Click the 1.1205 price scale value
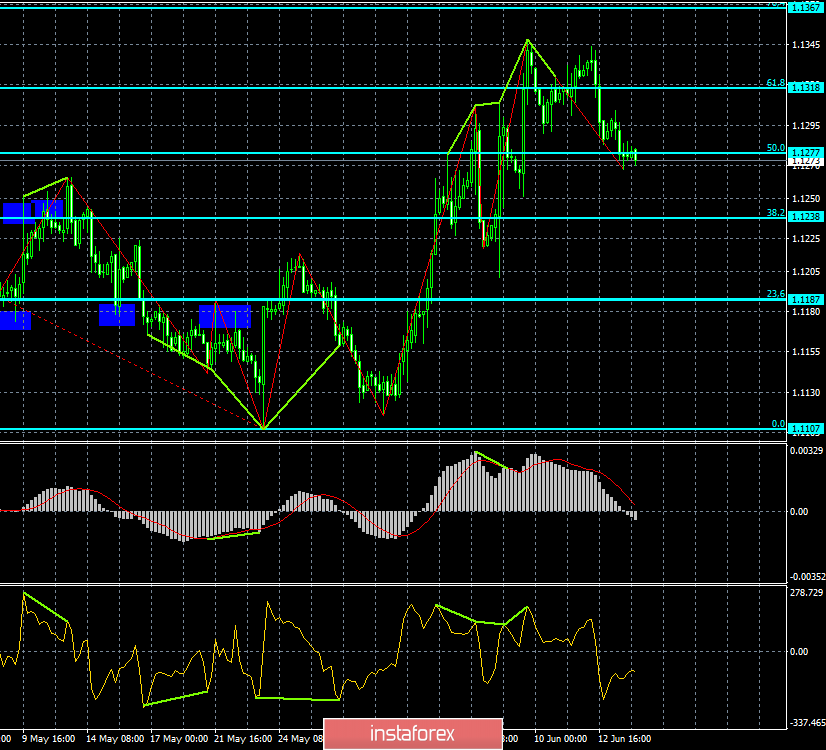The width and height of the screenshot is (826, 750). pyautogui.click(x=807, y=271)
